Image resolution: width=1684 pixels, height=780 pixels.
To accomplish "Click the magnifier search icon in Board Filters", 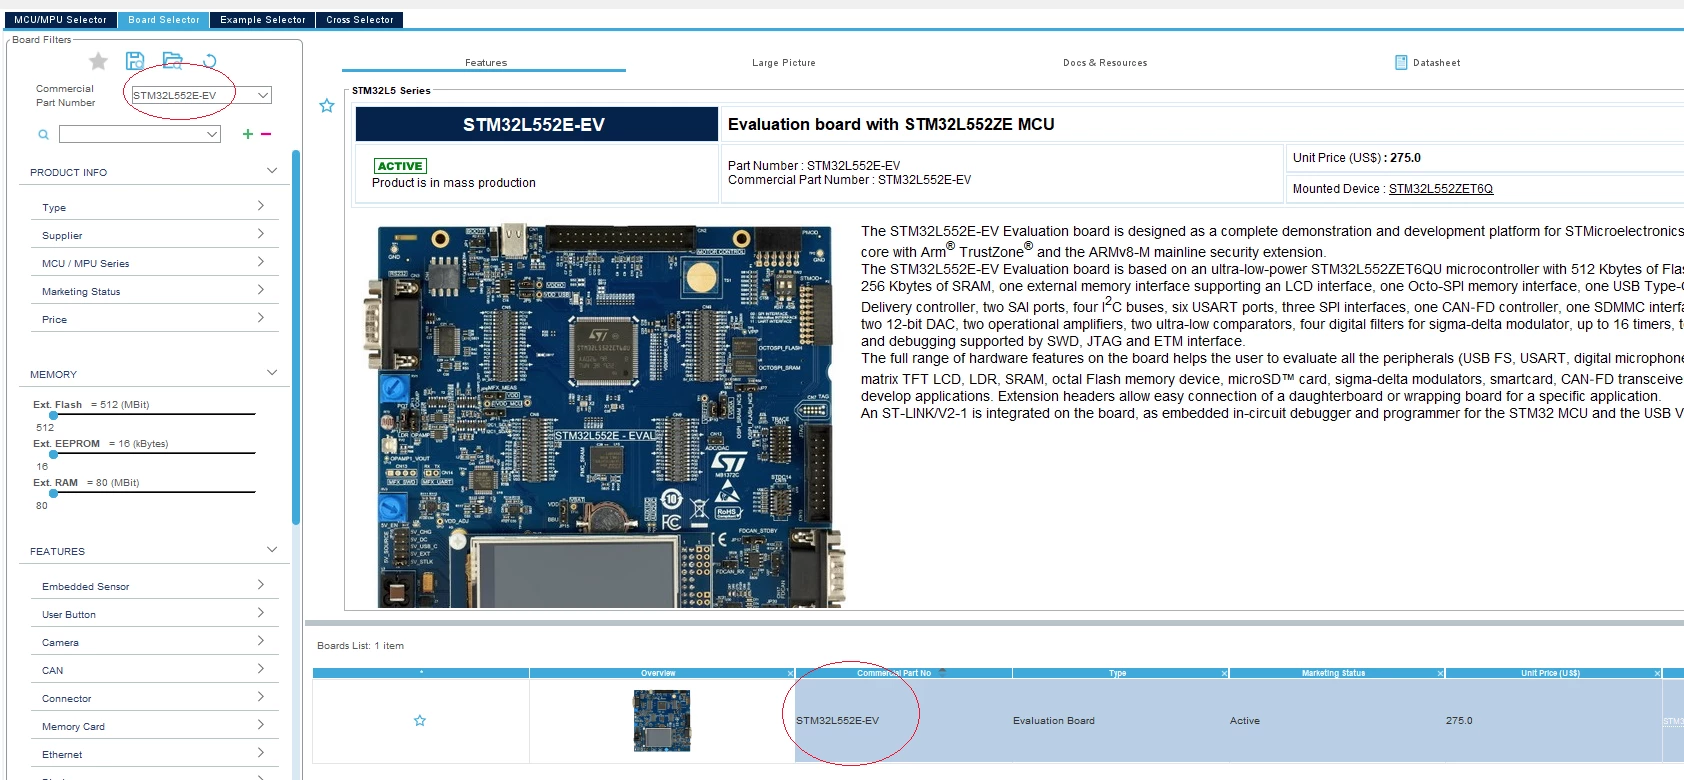I will 43,134.
